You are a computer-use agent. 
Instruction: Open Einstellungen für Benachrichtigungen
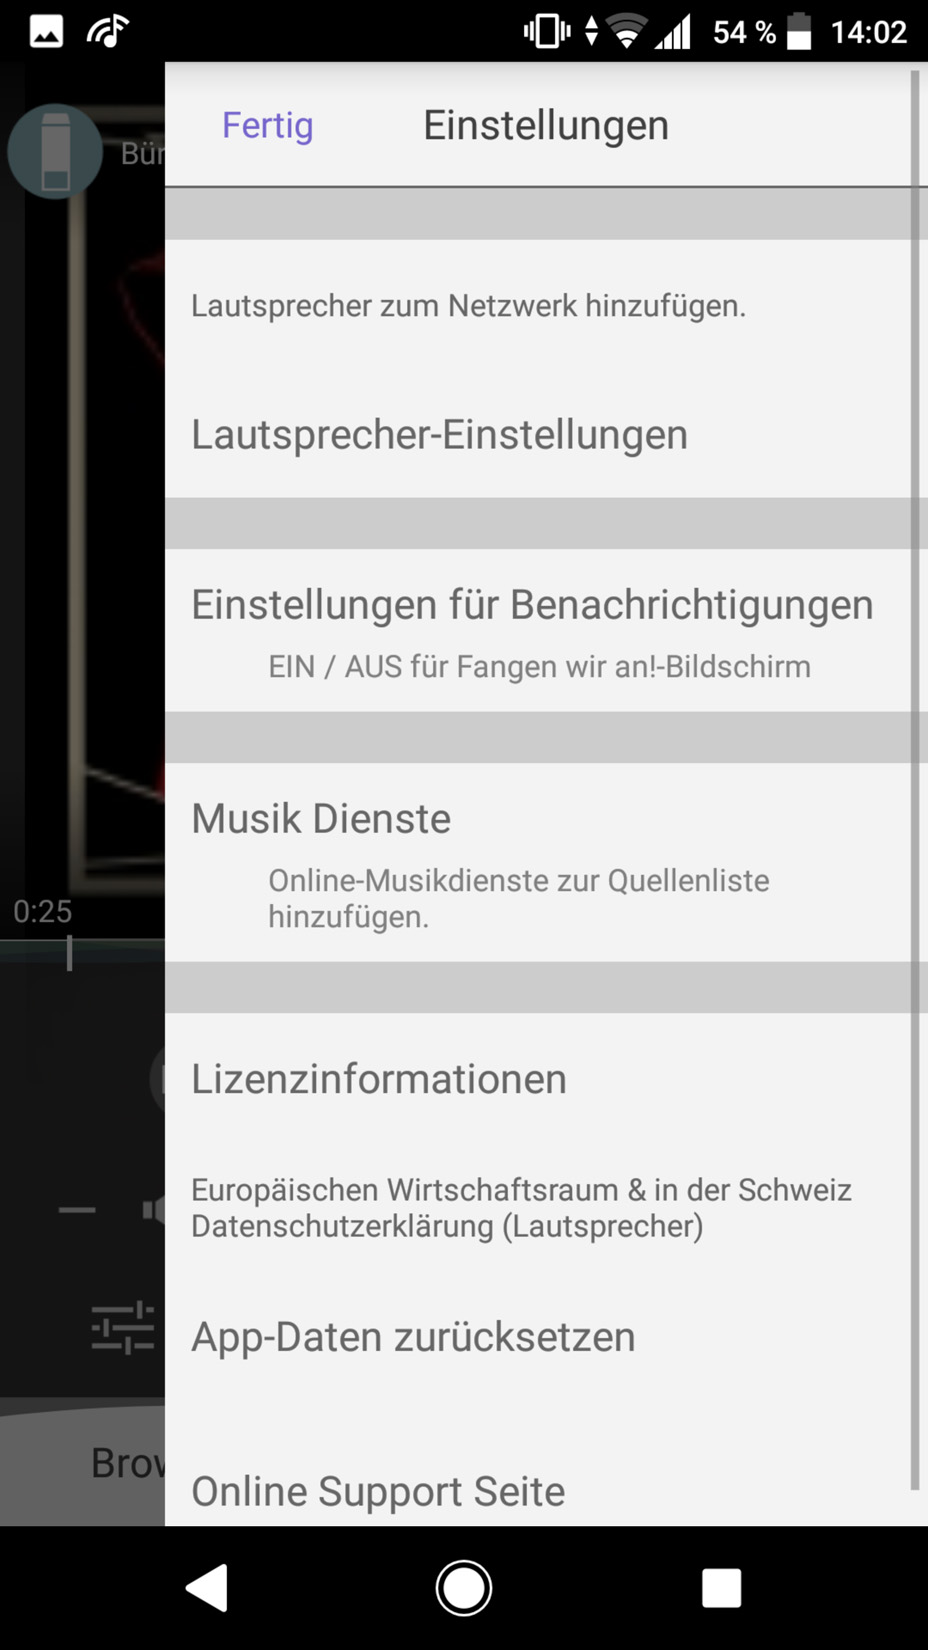click(x=539, y=630)
